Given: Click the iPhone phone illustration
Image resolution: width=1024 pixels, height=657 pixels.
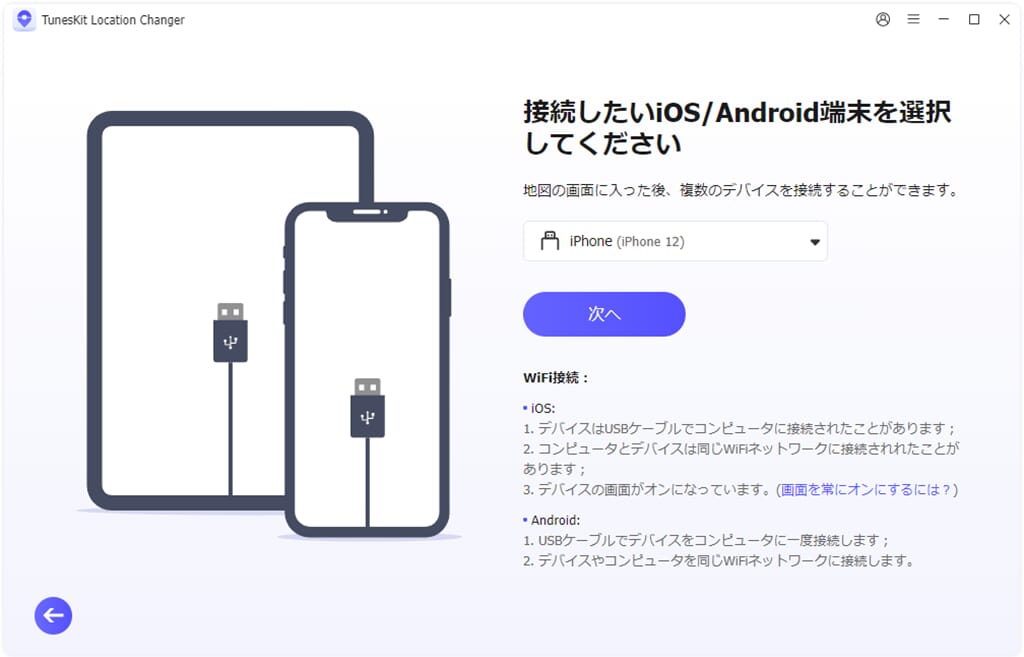Looking at the screenshot, I should click(368, 370).
